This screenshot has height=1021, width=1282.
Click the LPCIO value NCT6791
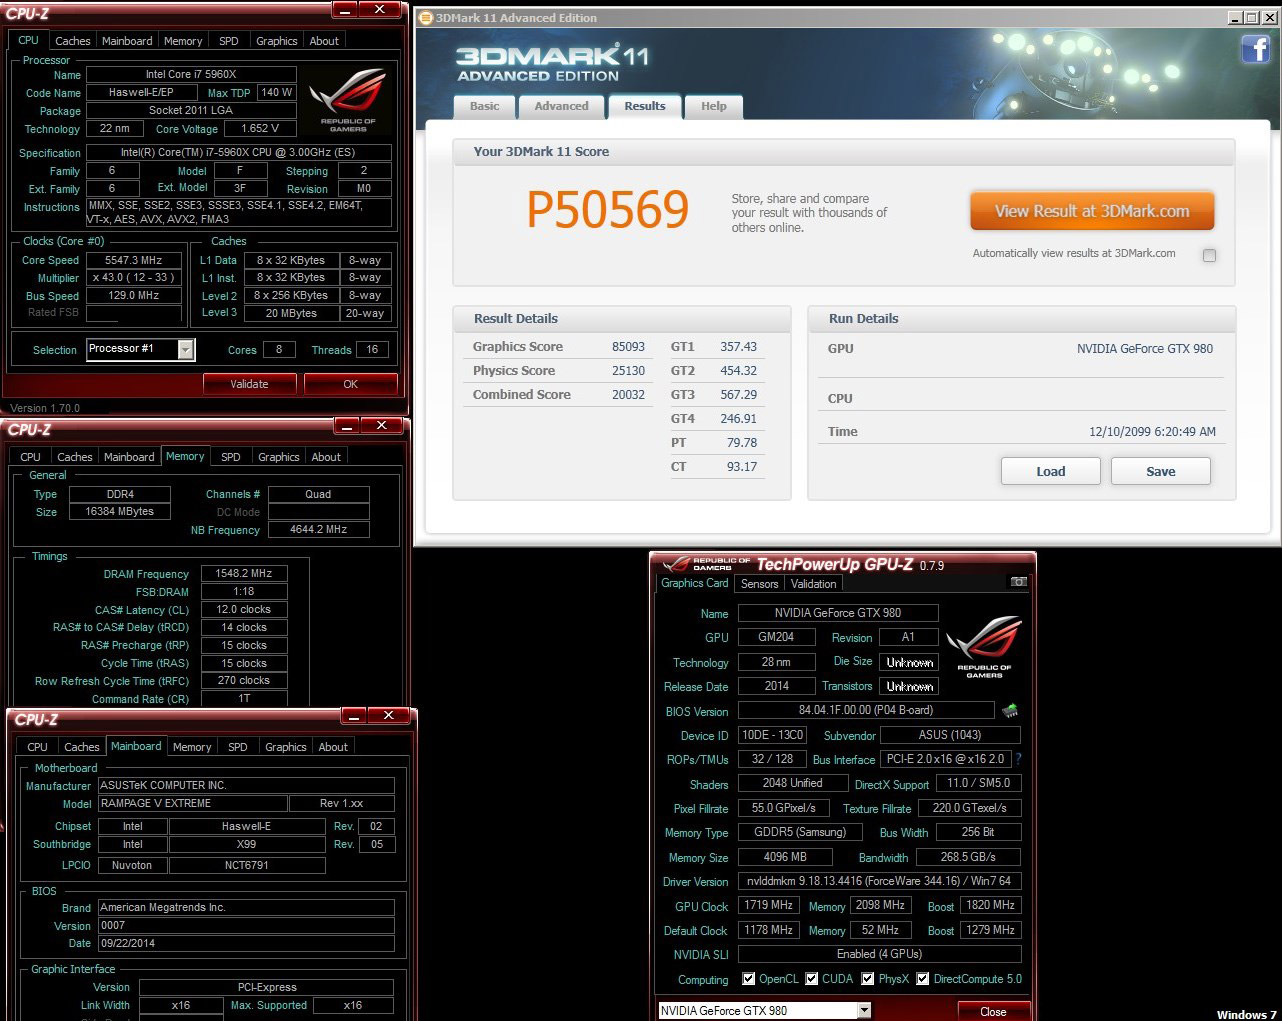[x=247, y=866]
